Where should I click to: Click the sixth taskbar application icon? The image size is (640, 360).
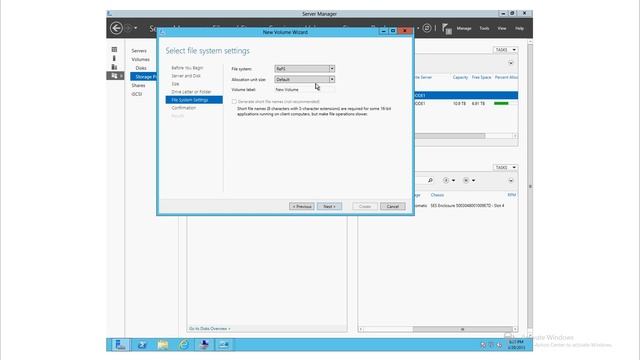(224, 345)
